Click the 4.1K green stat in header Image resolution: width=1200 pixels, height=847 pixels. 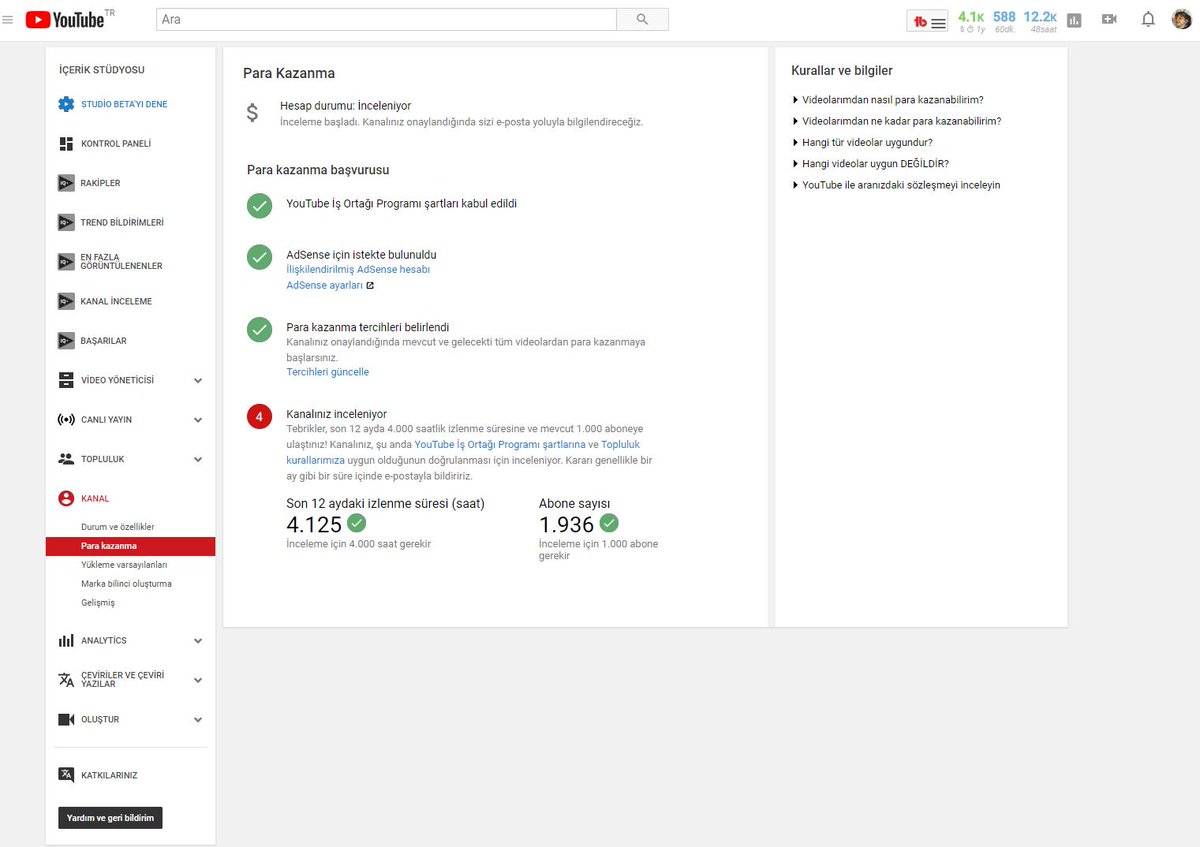click(x=970, y=17)
